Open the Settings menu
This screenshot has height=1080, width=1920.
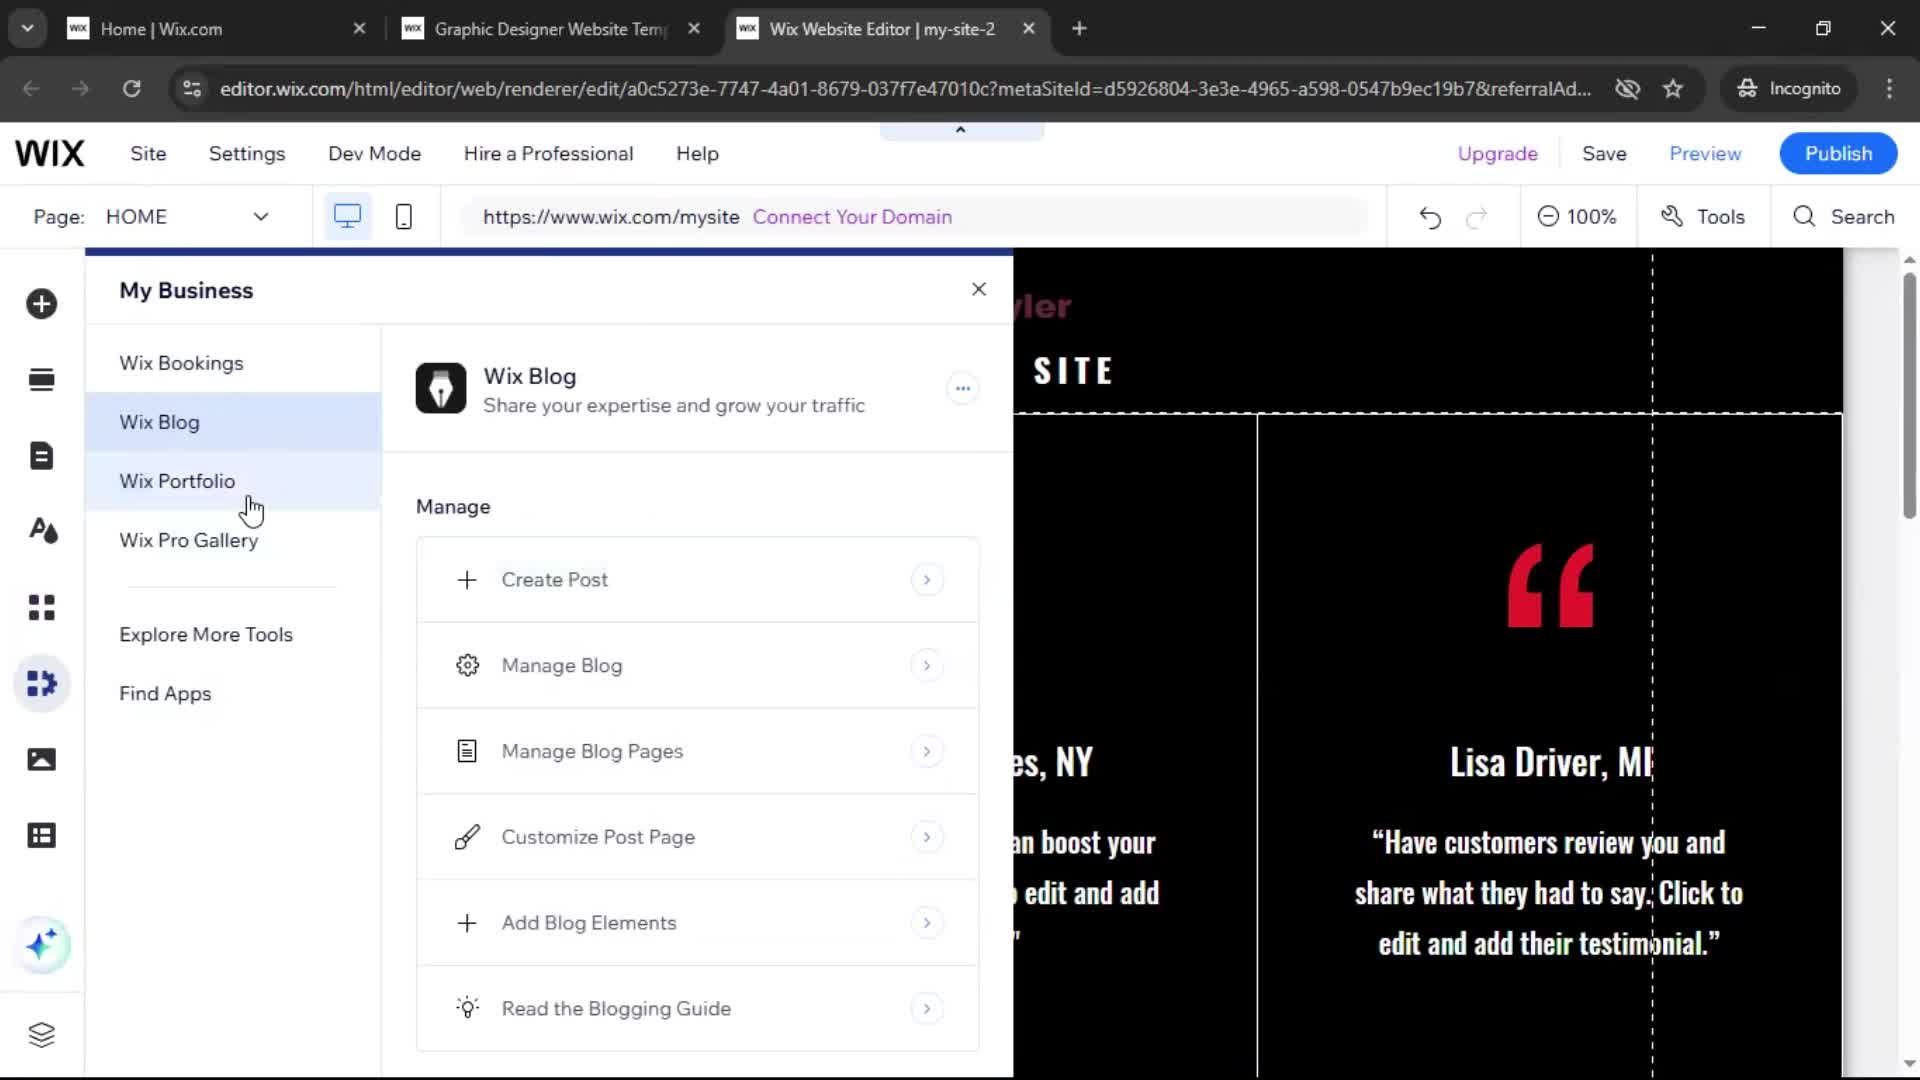(247, 154)
